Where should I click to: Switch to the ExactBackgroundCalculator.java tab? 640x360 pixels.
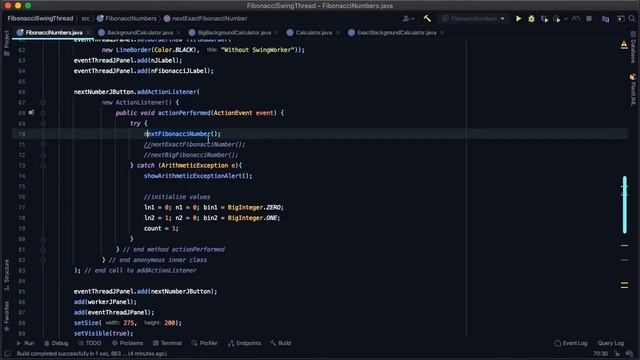pyautogui.click(x=396, y=32)
